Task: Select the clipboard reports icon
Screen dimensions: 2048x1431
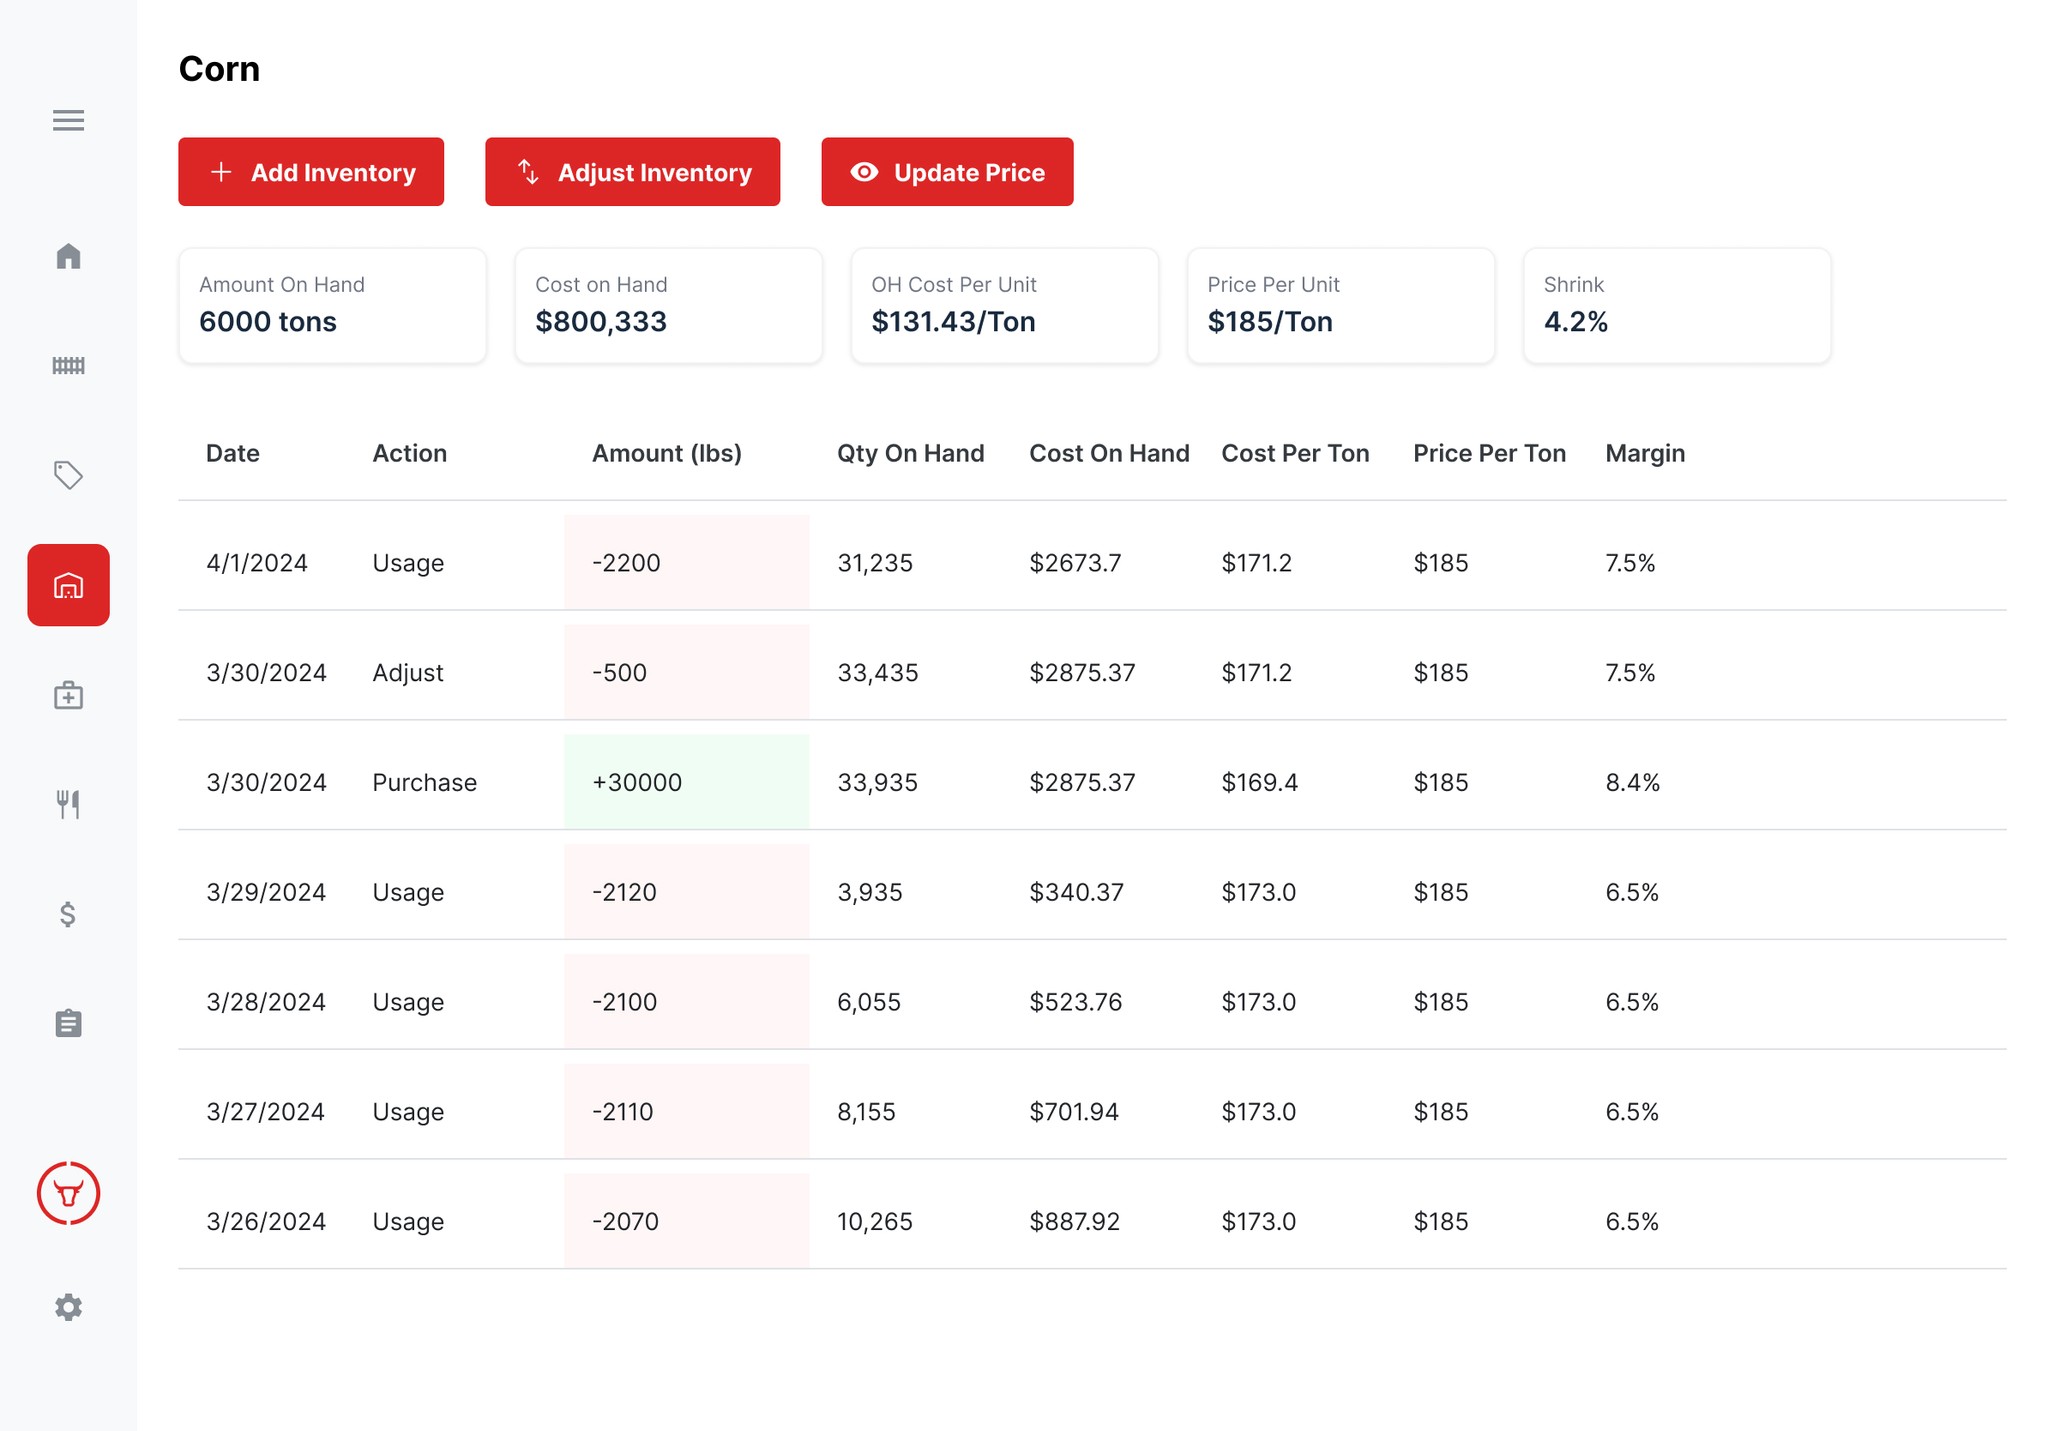Action: 68,1023
